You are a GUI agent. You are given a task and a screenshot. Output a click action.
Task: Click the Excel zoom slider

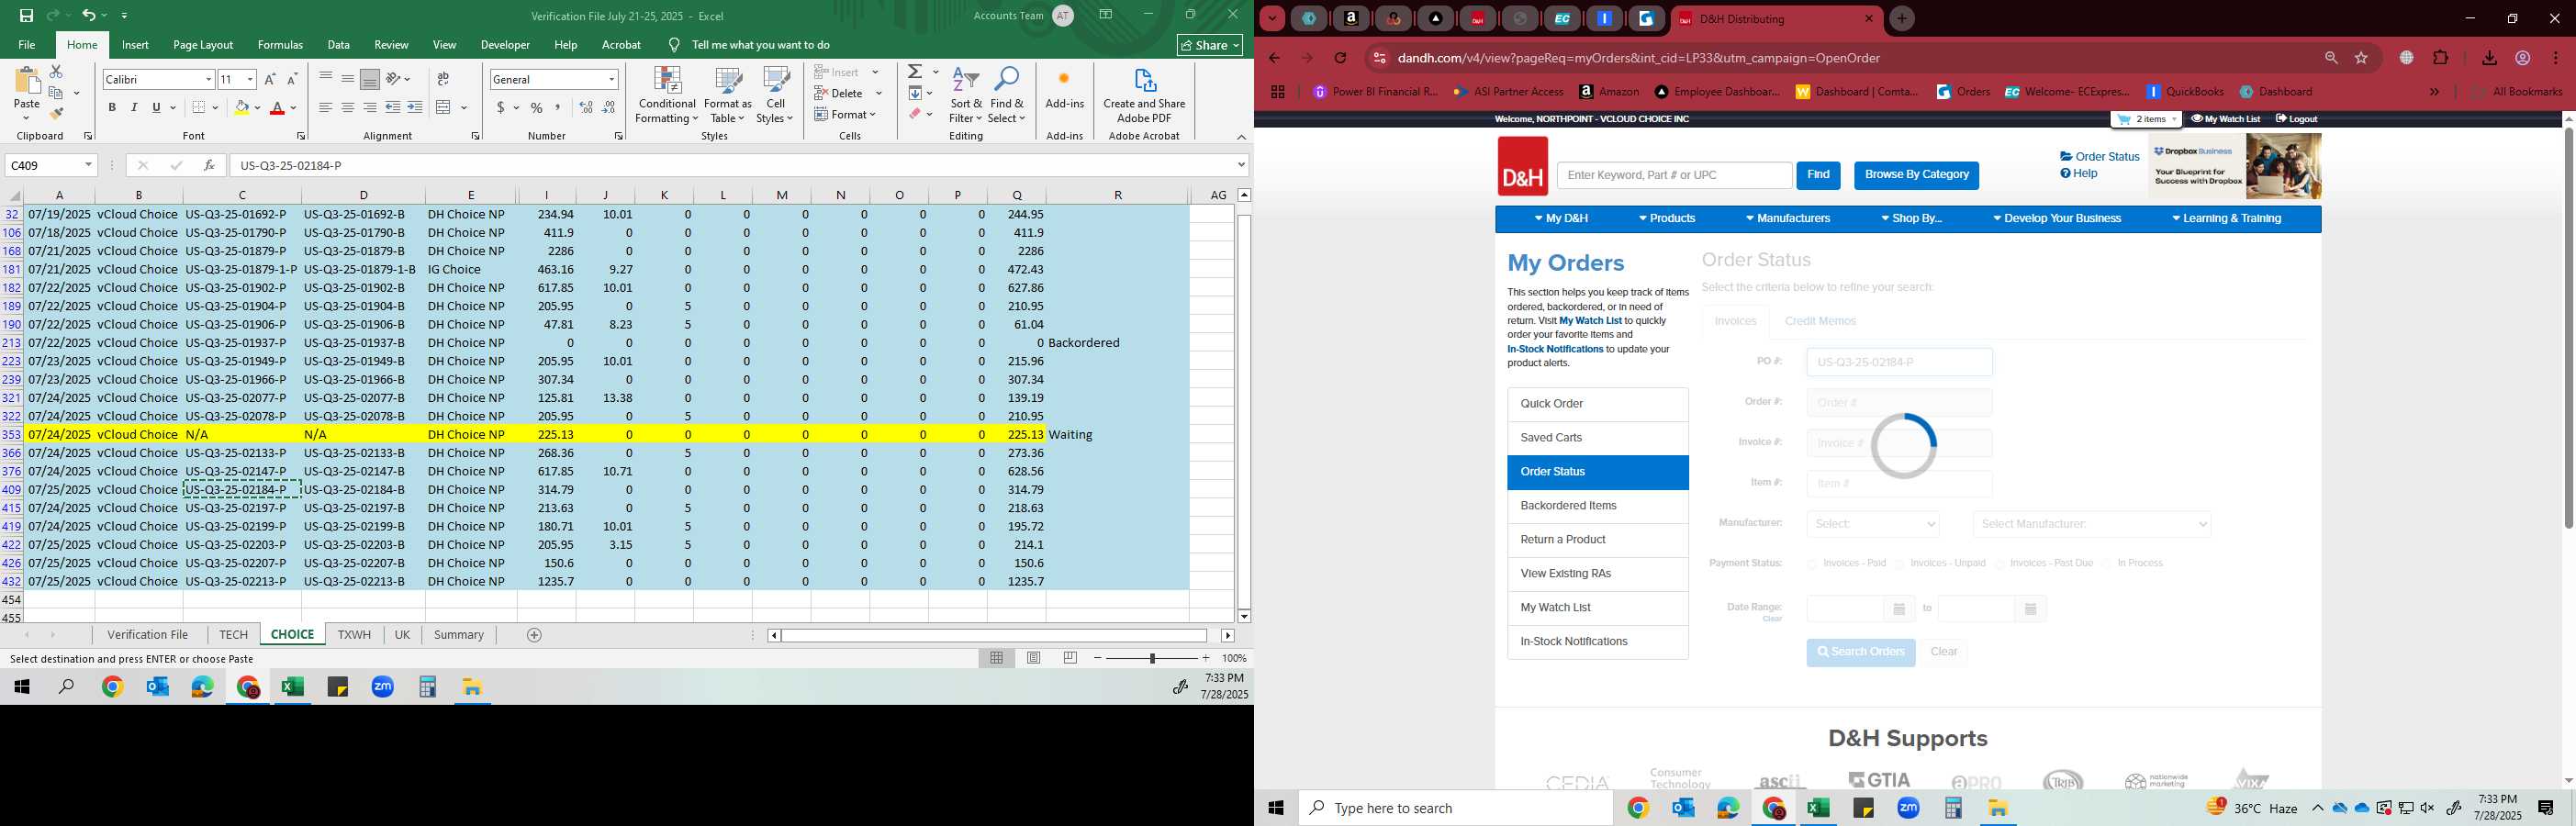pyautogui.click(x=1152, y=658)
